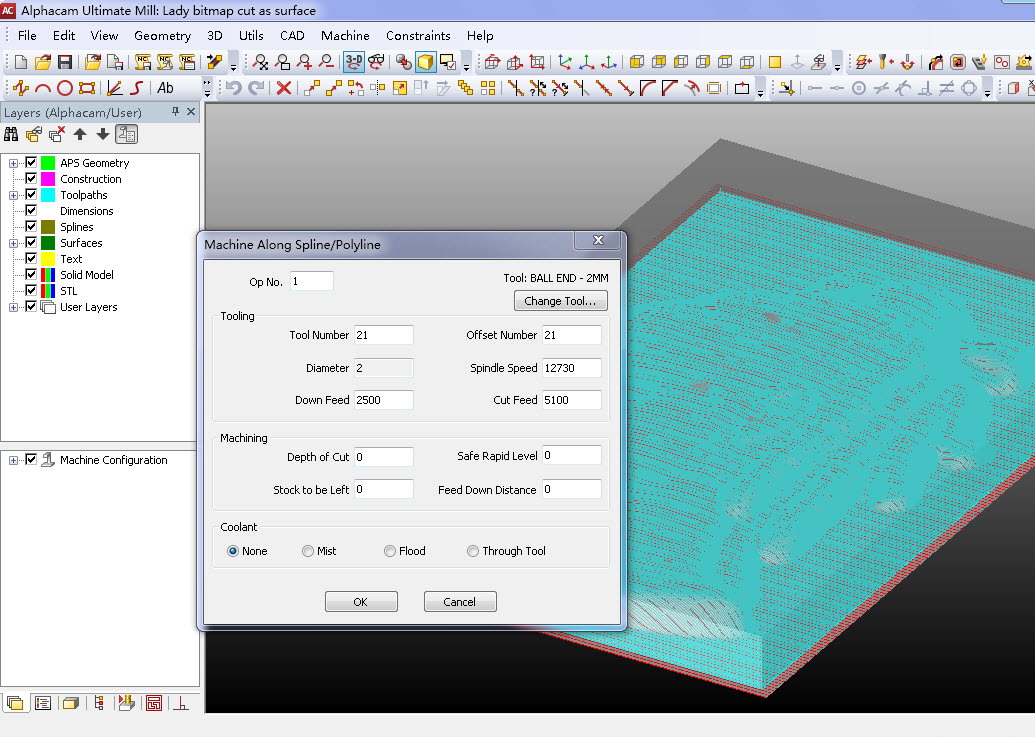The image size is (1035, 737).
Task: Save the drawing with the floppy disk icon
Action: coord(65,62)
